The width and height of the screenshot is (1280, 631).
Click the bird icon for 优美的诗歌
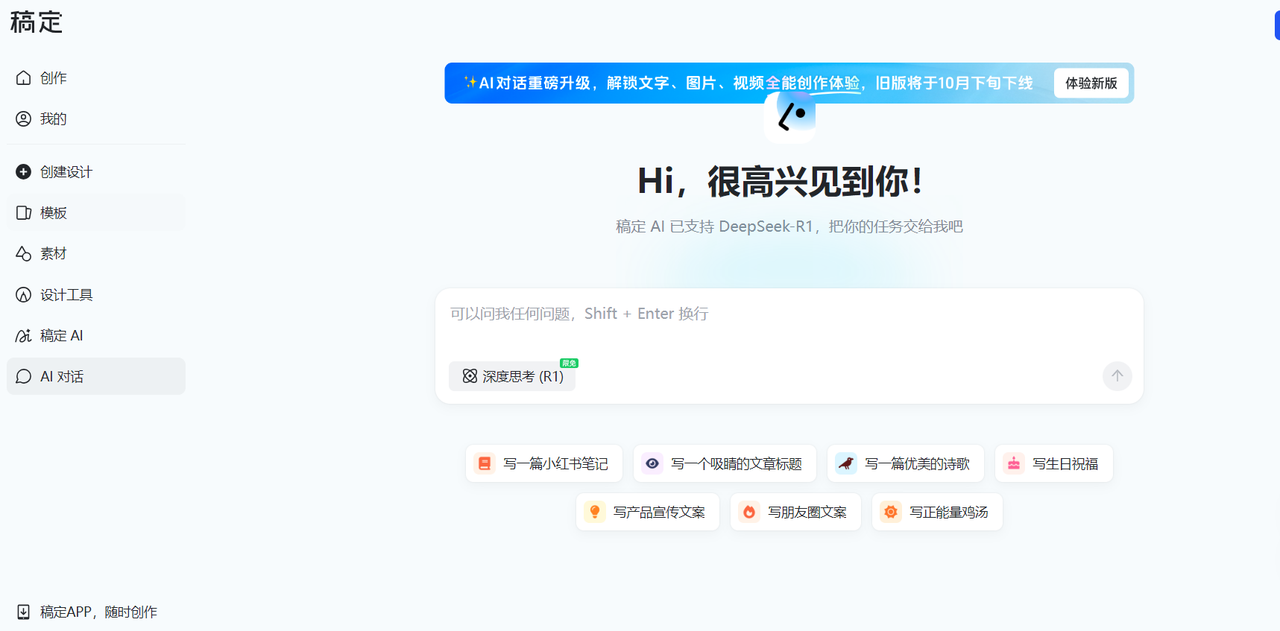[x=847, y=464]
